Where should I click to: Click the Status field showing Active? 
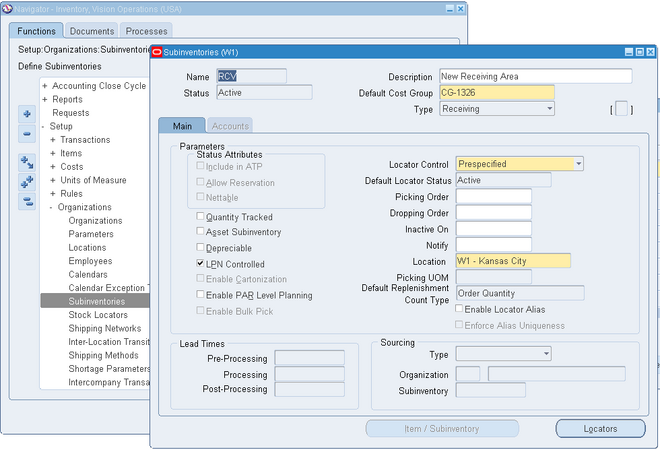point(264,92)
